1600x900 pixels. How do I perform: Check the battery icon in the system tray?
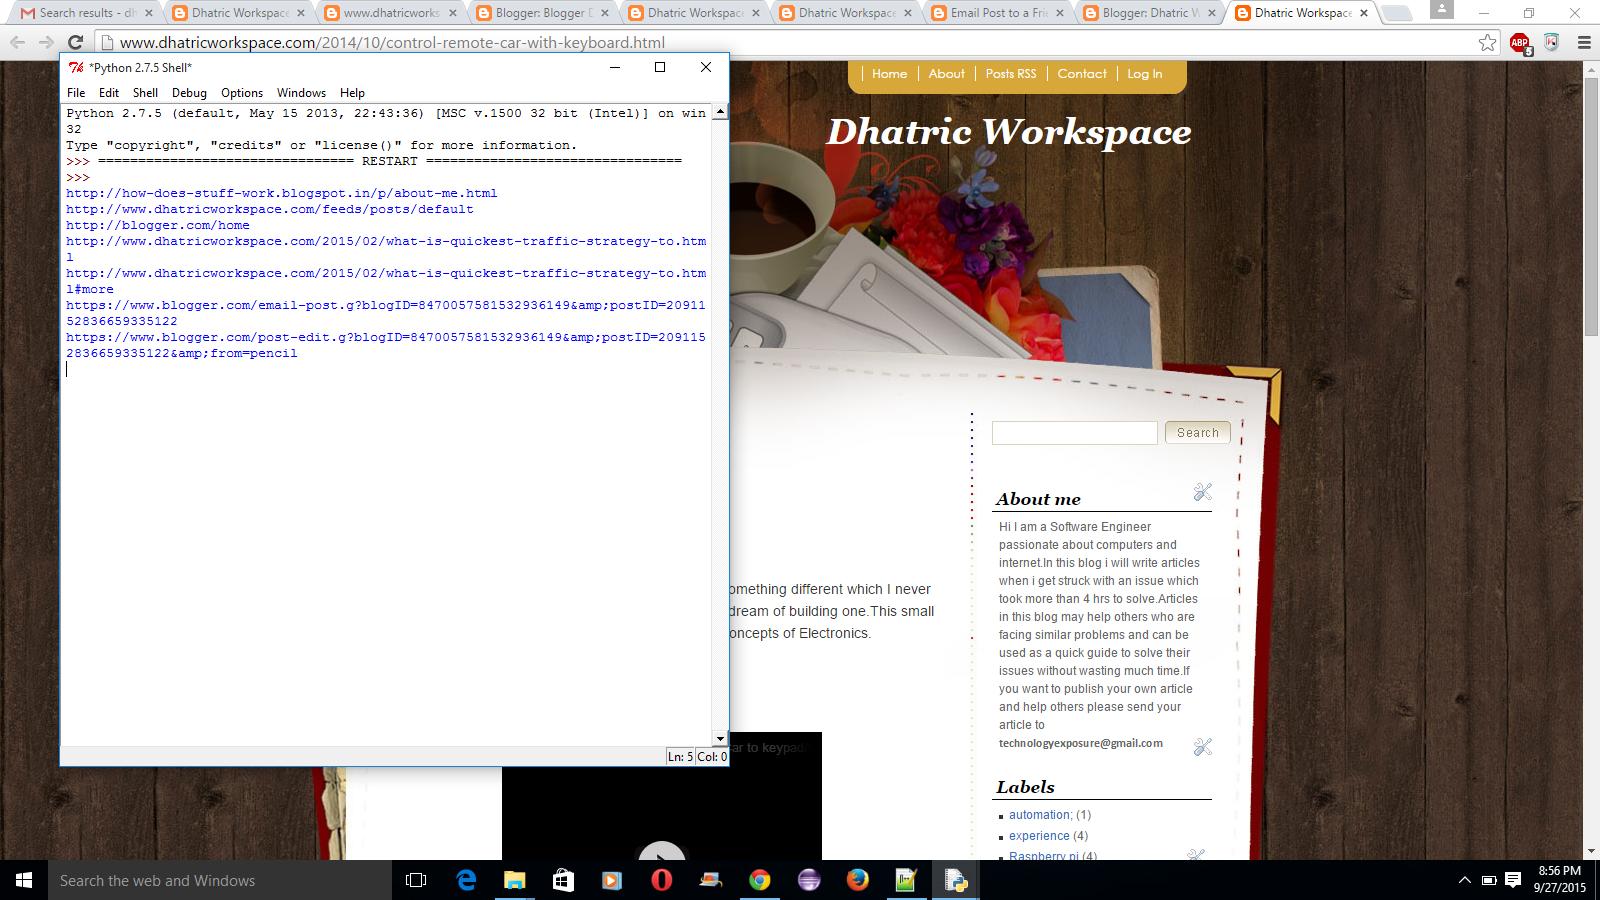[1489, 880]
